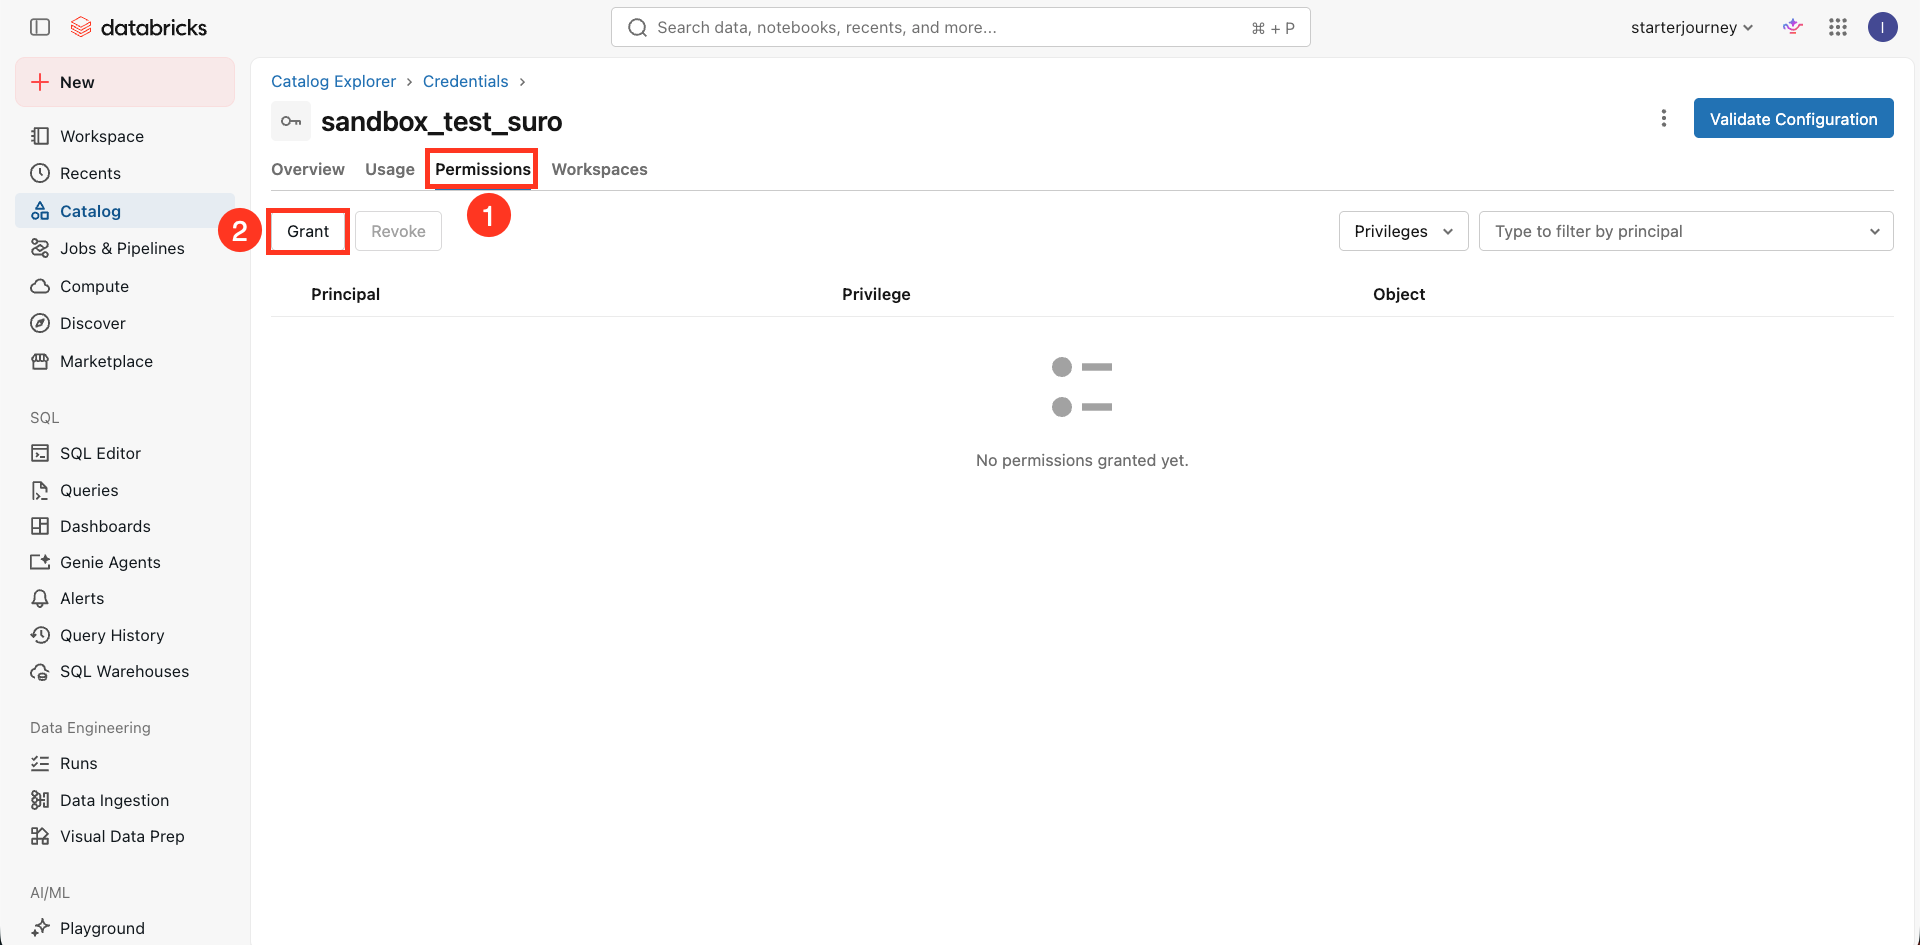1920x945 pixels.
Task: Click the New button in the sidebar
Action: click(x=125, y=82)
